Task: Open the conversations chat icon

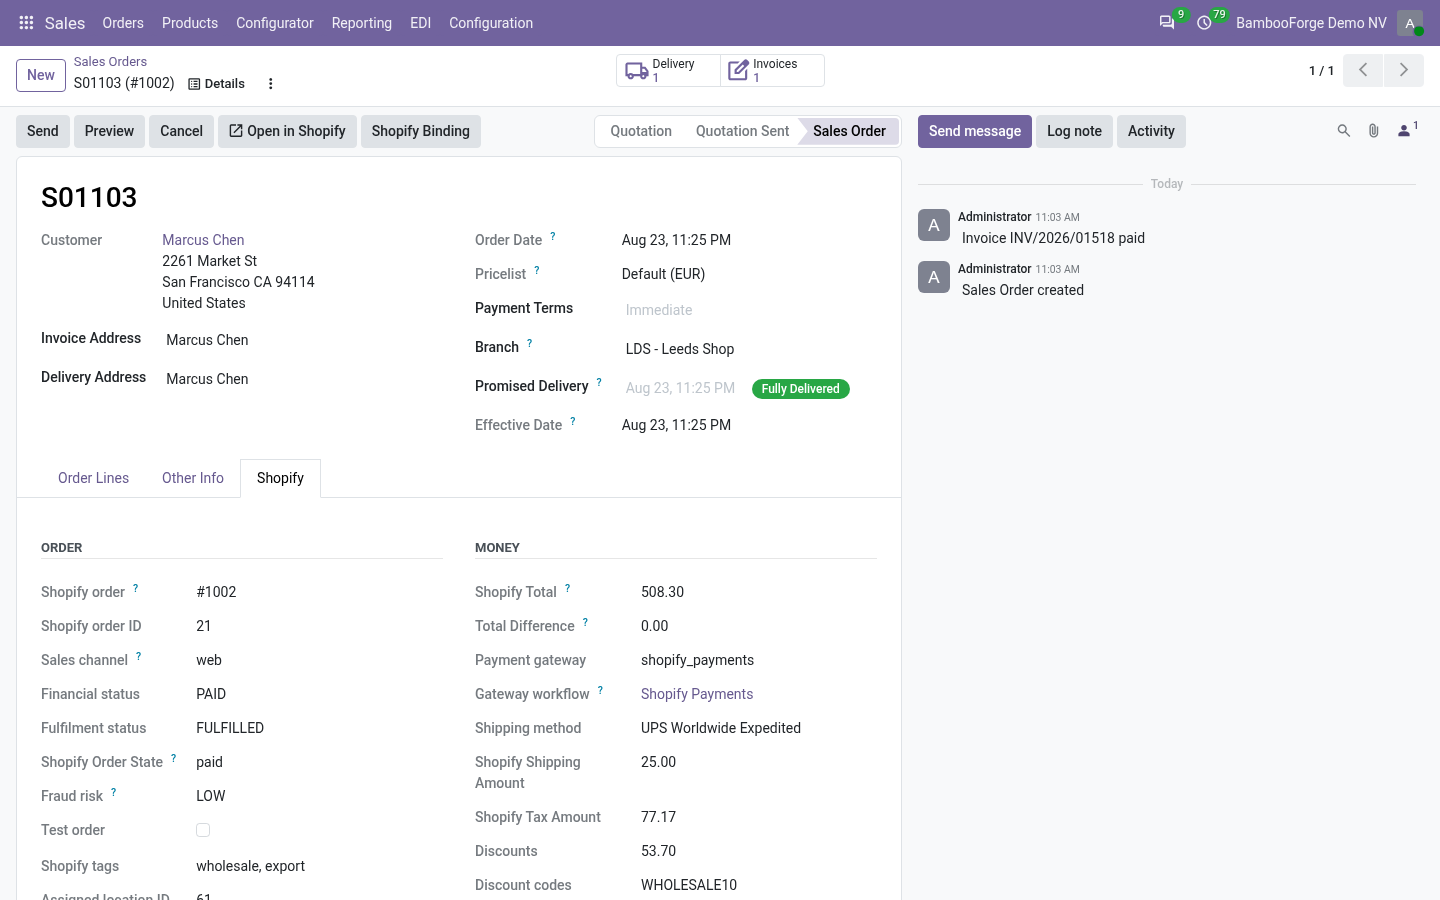Action: [x=1167, y=23]
